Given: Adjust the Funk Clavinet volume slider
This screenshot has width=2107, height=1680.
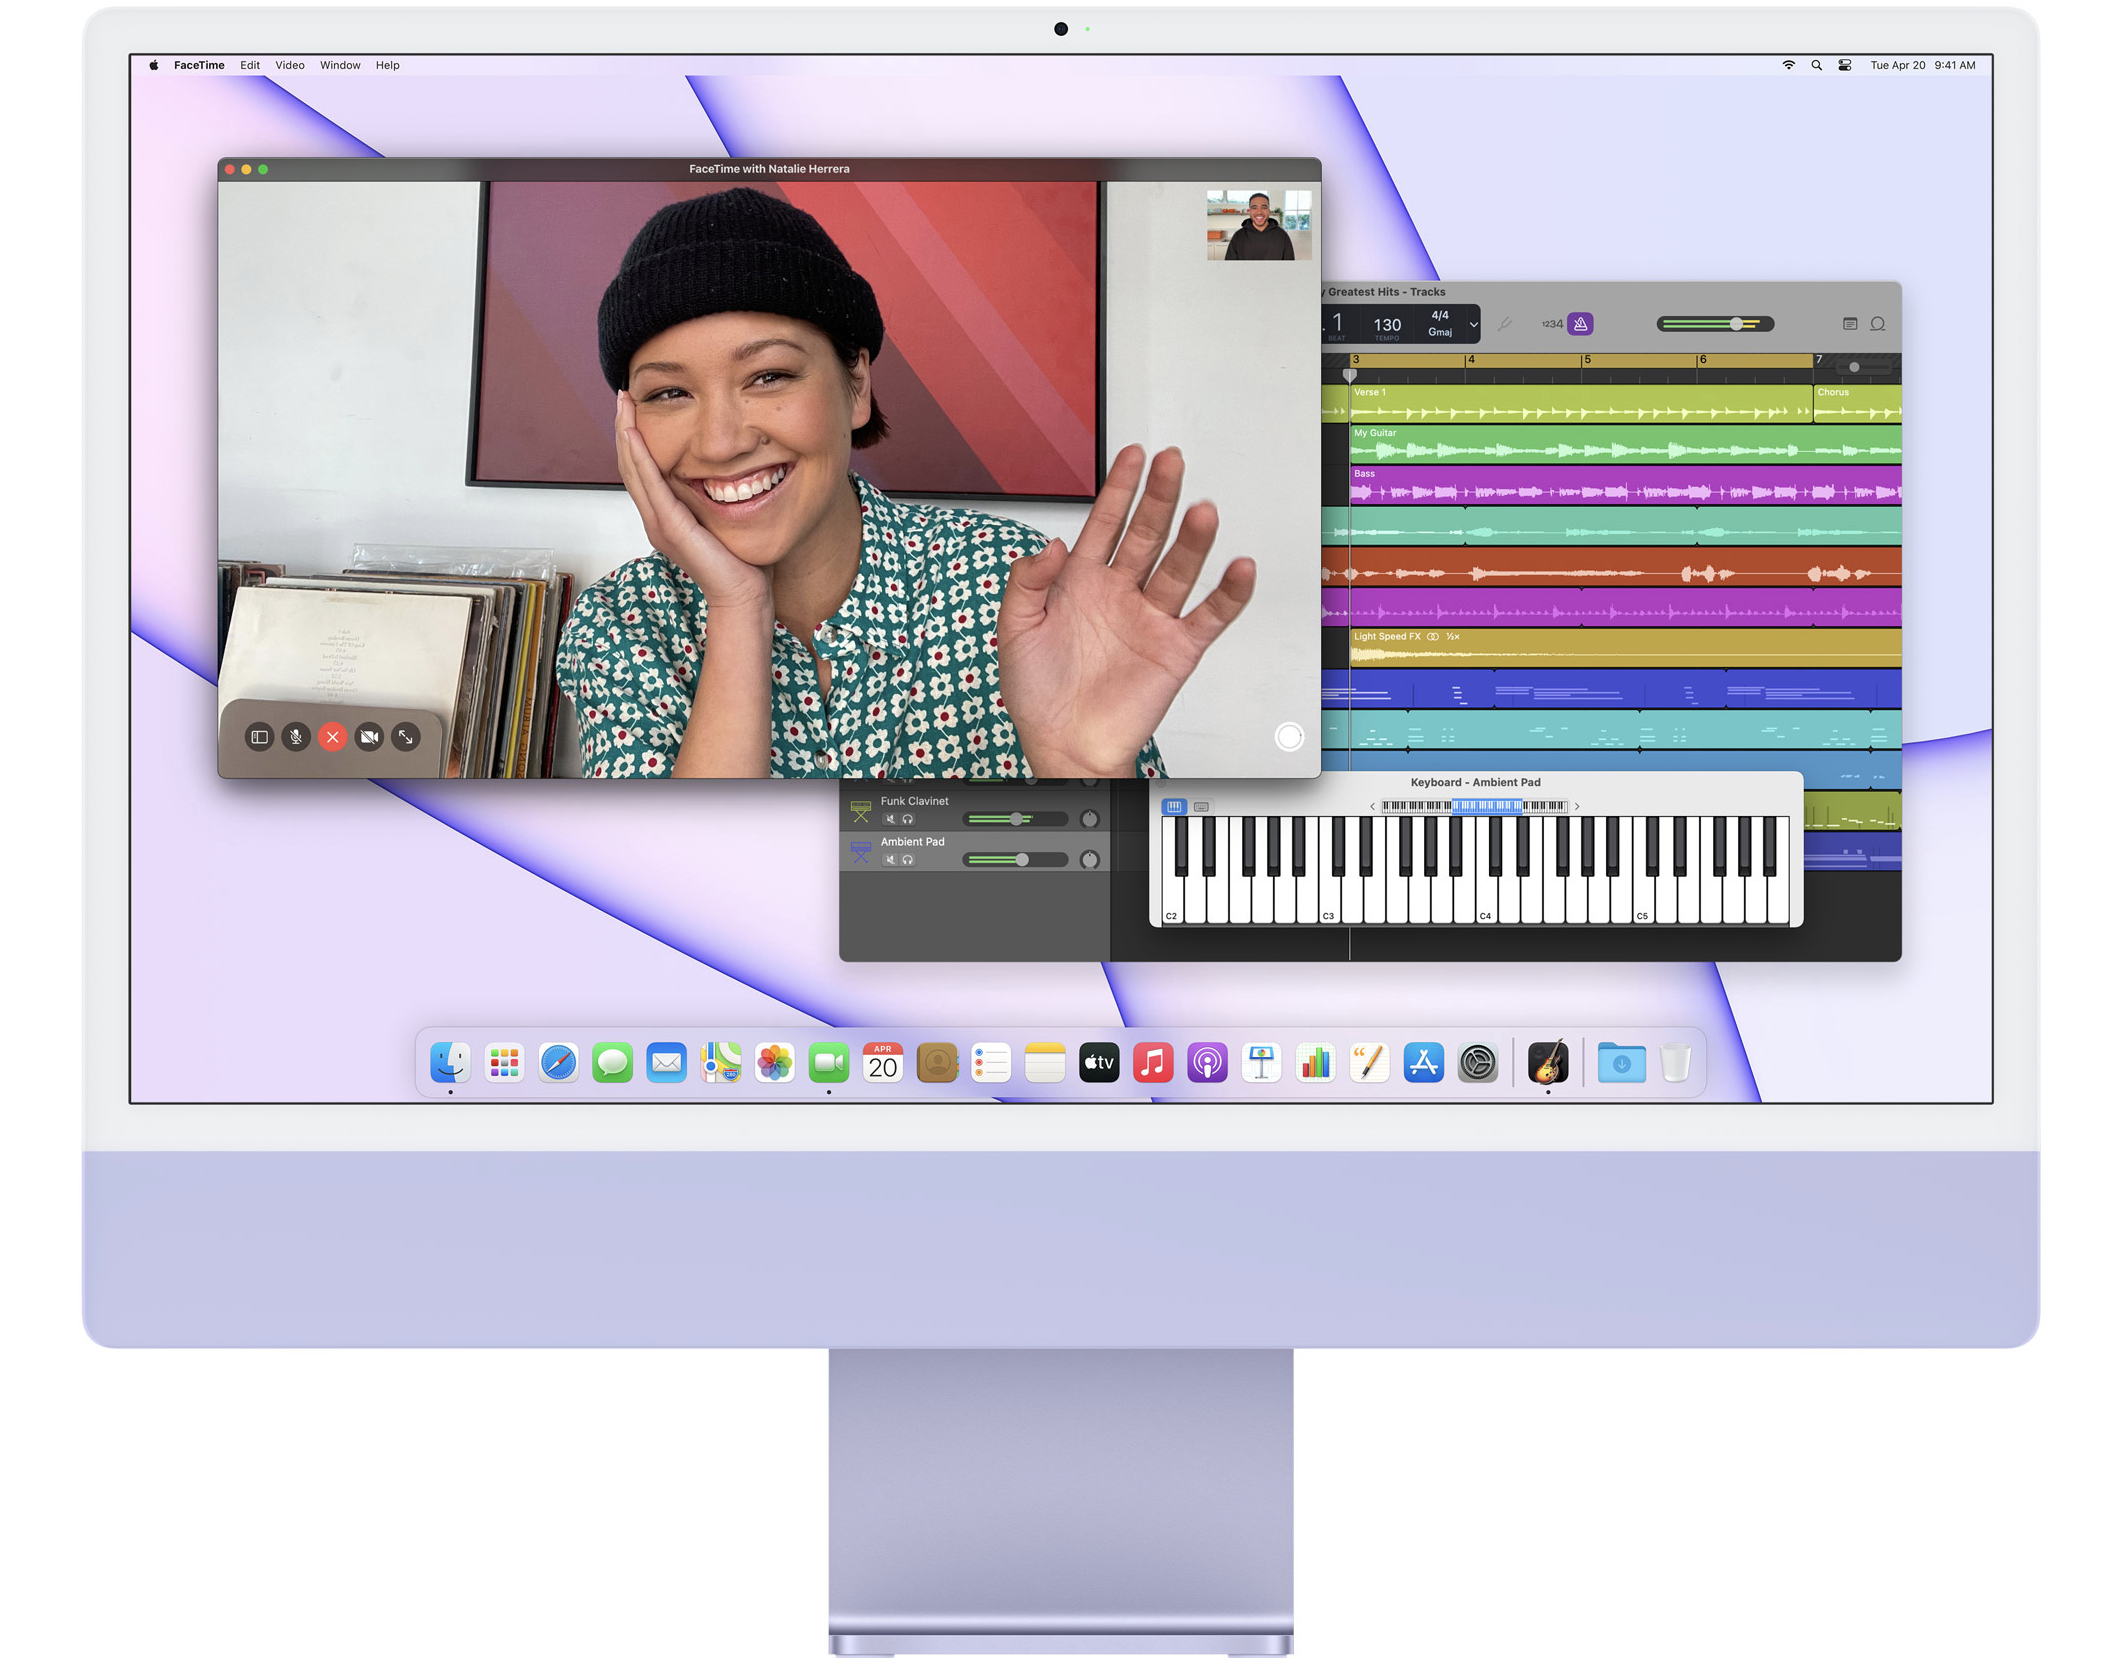Looking at the screenshot, I should [1014, 820].
